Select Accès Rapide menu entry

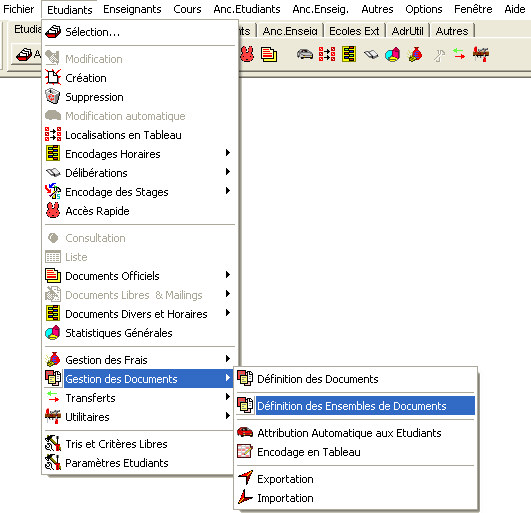pos(140,211)
